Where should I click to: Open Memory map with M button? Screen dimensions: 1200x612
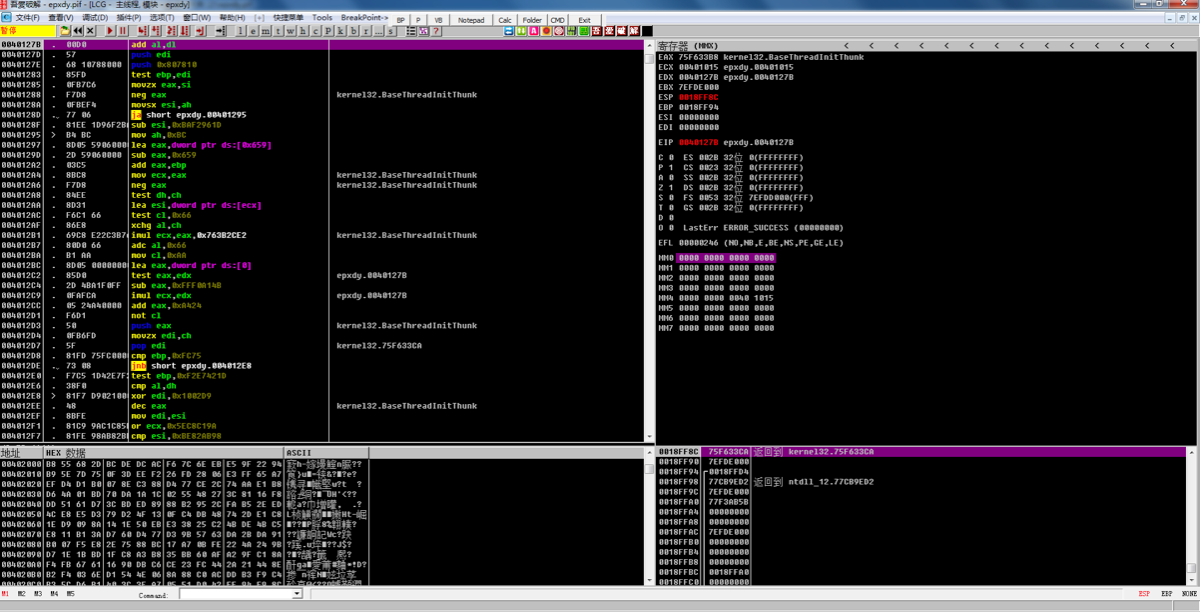coord(265,31)
